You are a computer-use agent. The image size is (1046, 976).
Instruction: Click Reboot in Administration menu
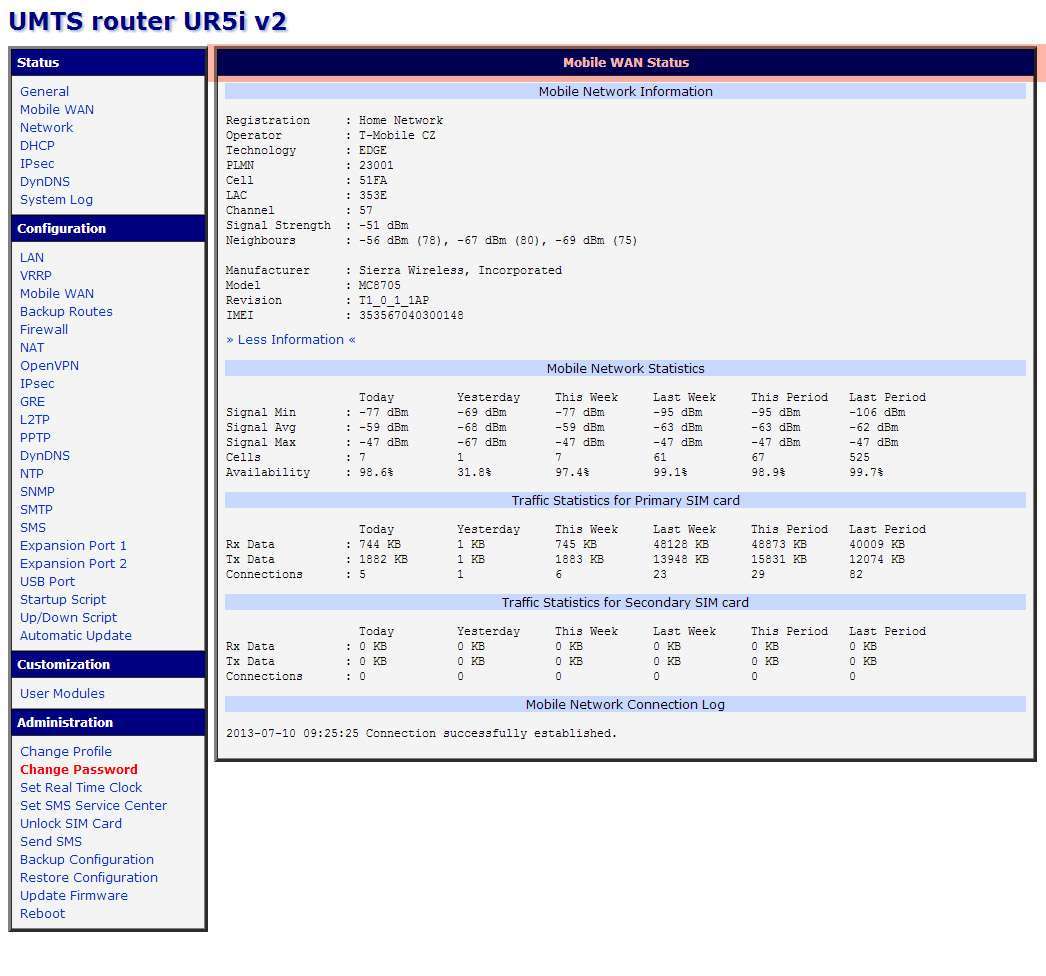click(42, 914)
